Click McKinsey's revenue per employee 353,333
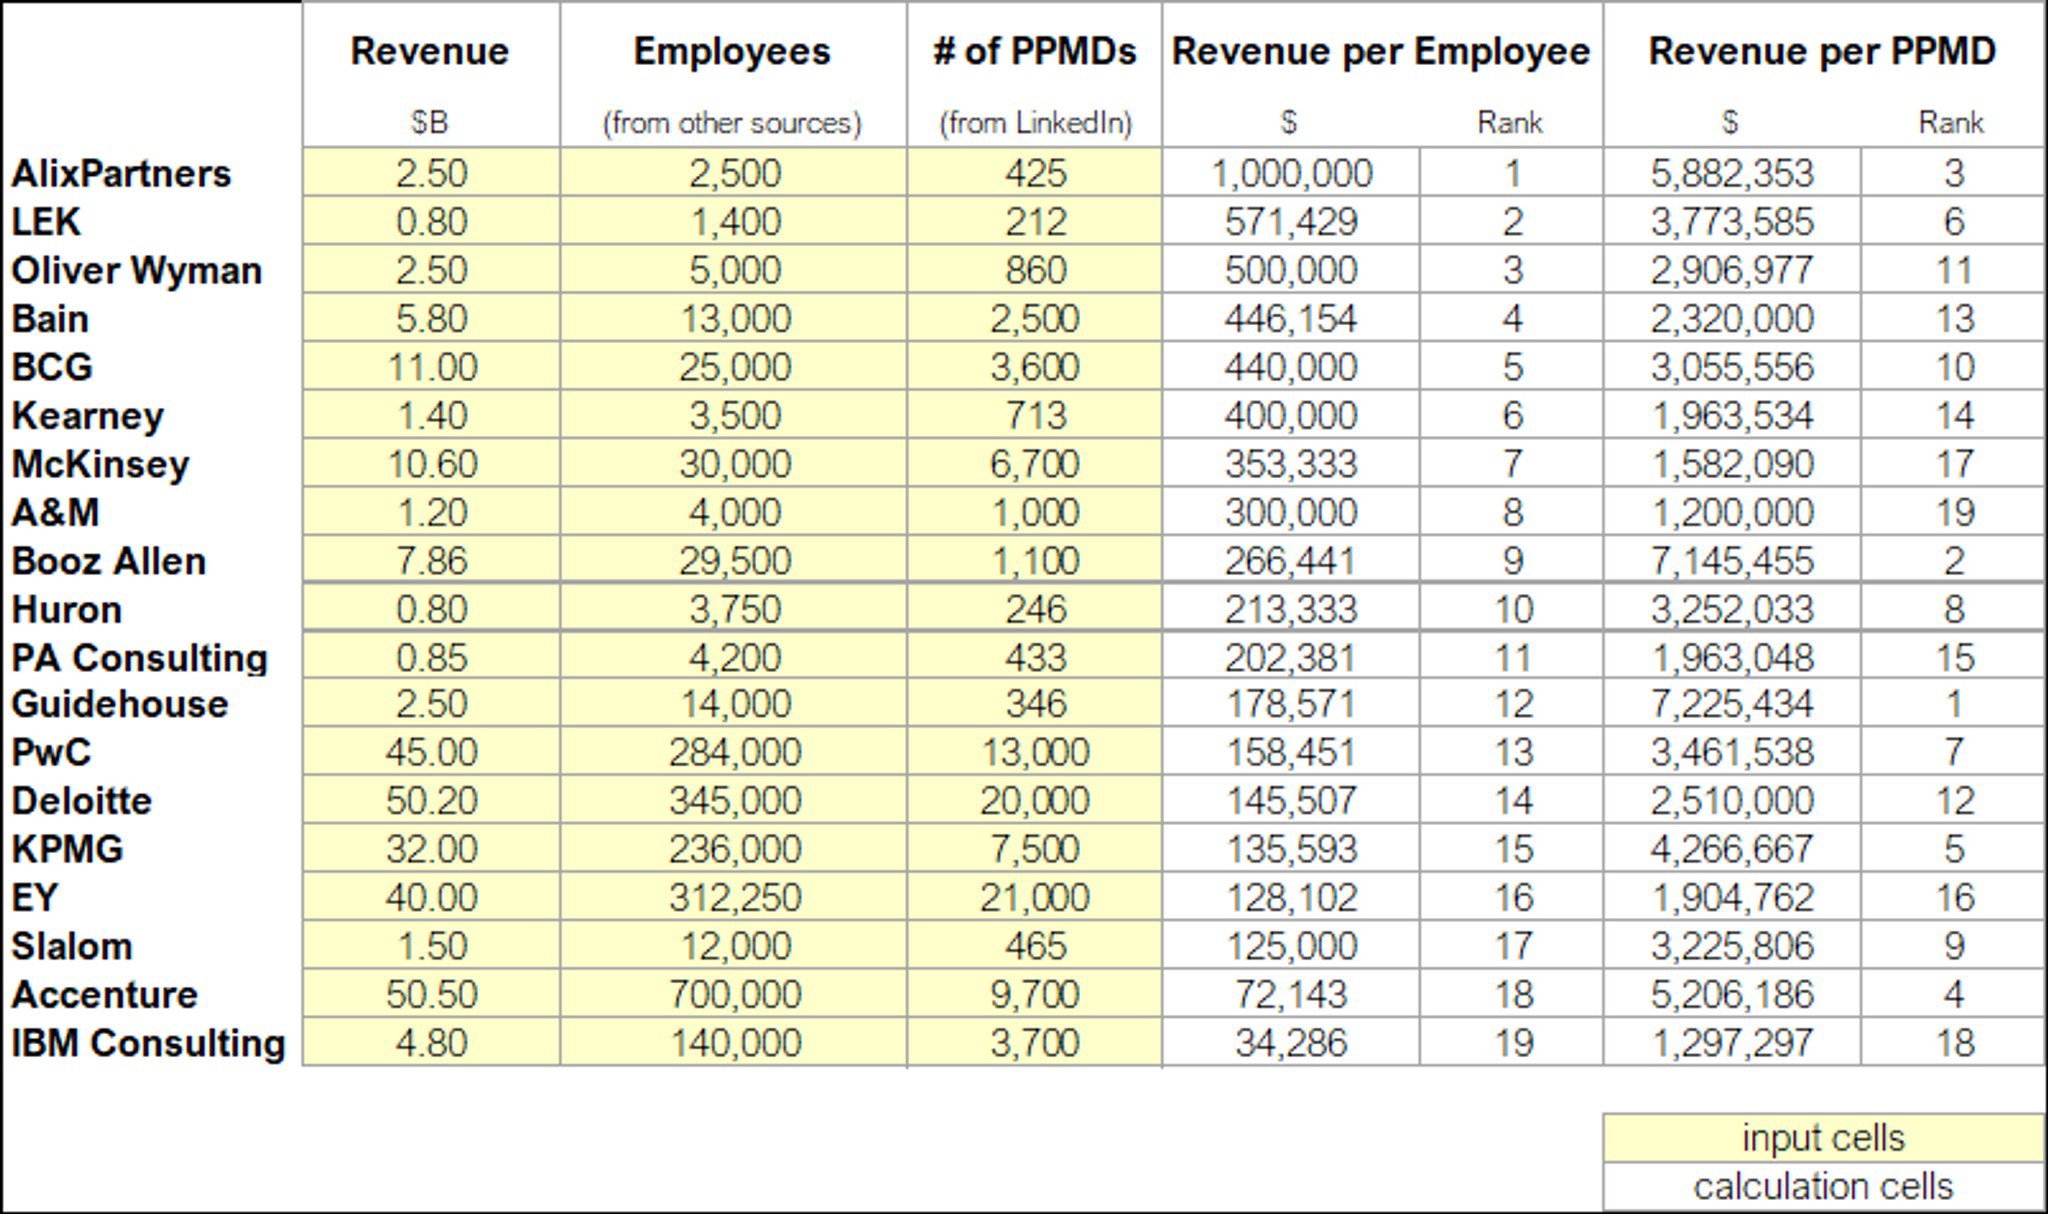Image resolution: width=2048 pixels, height=1214 pixels. point(1291,465)
